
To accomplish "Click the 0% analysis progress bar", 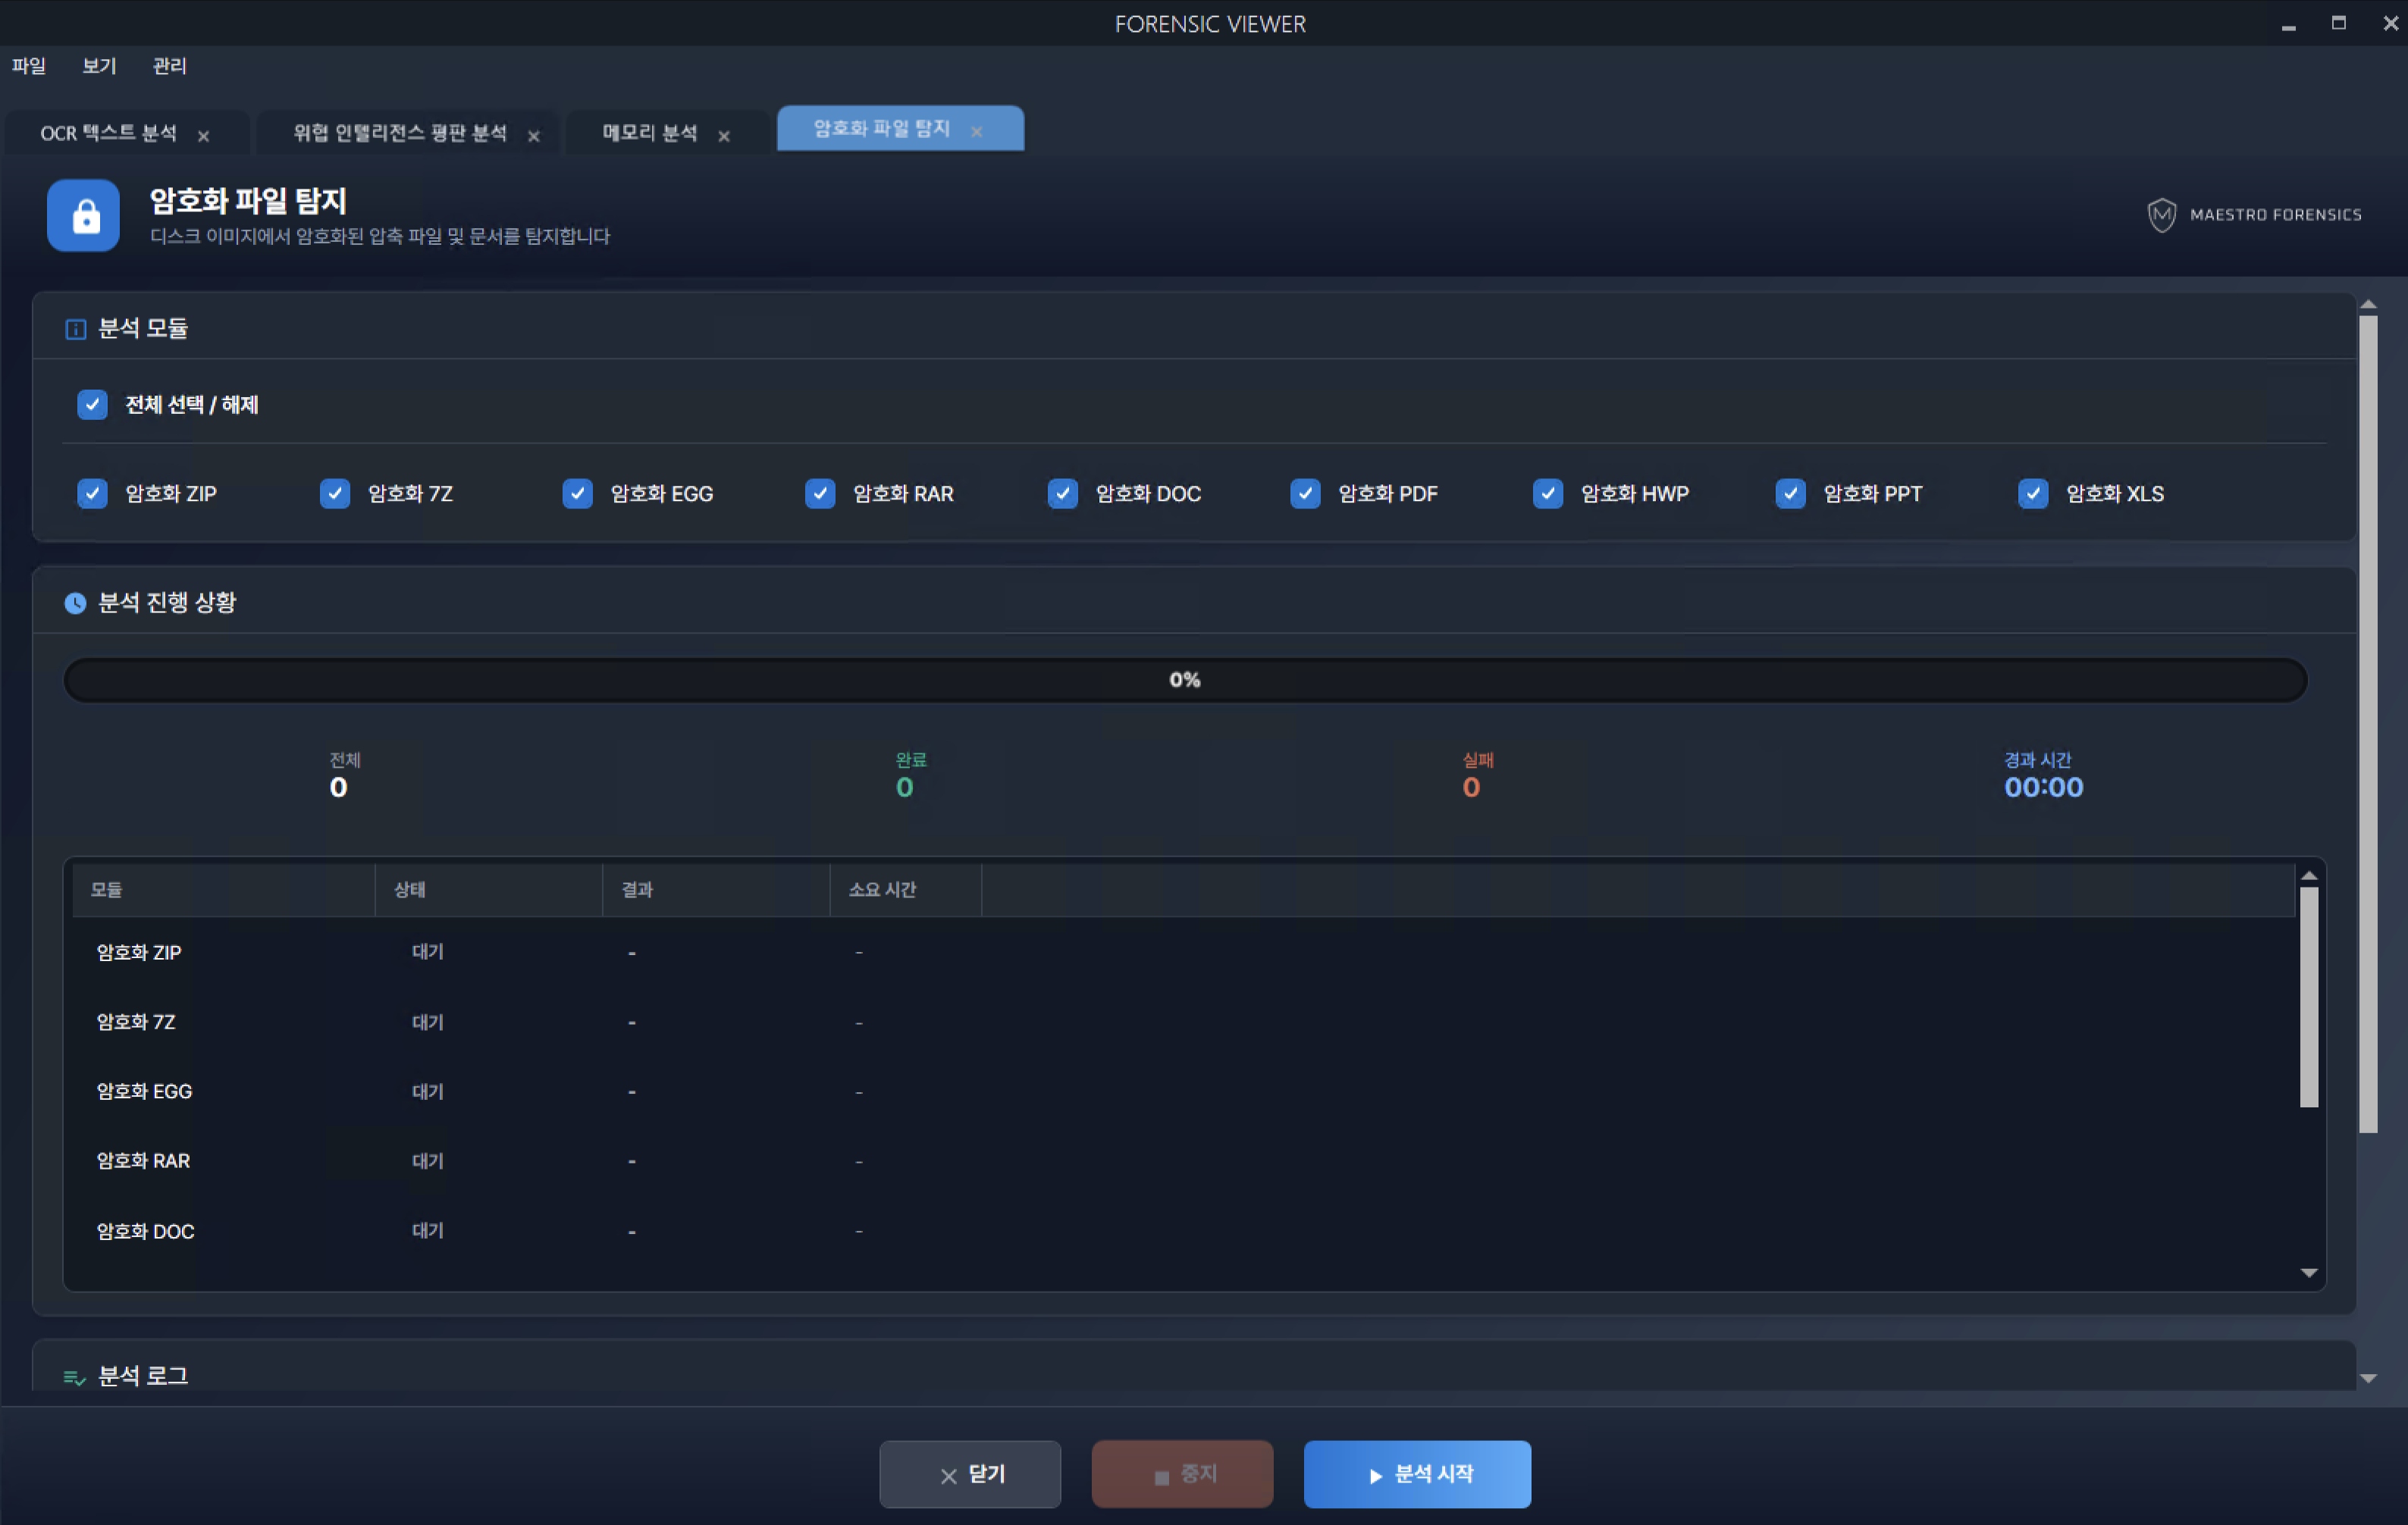I will coord(1185,680).
